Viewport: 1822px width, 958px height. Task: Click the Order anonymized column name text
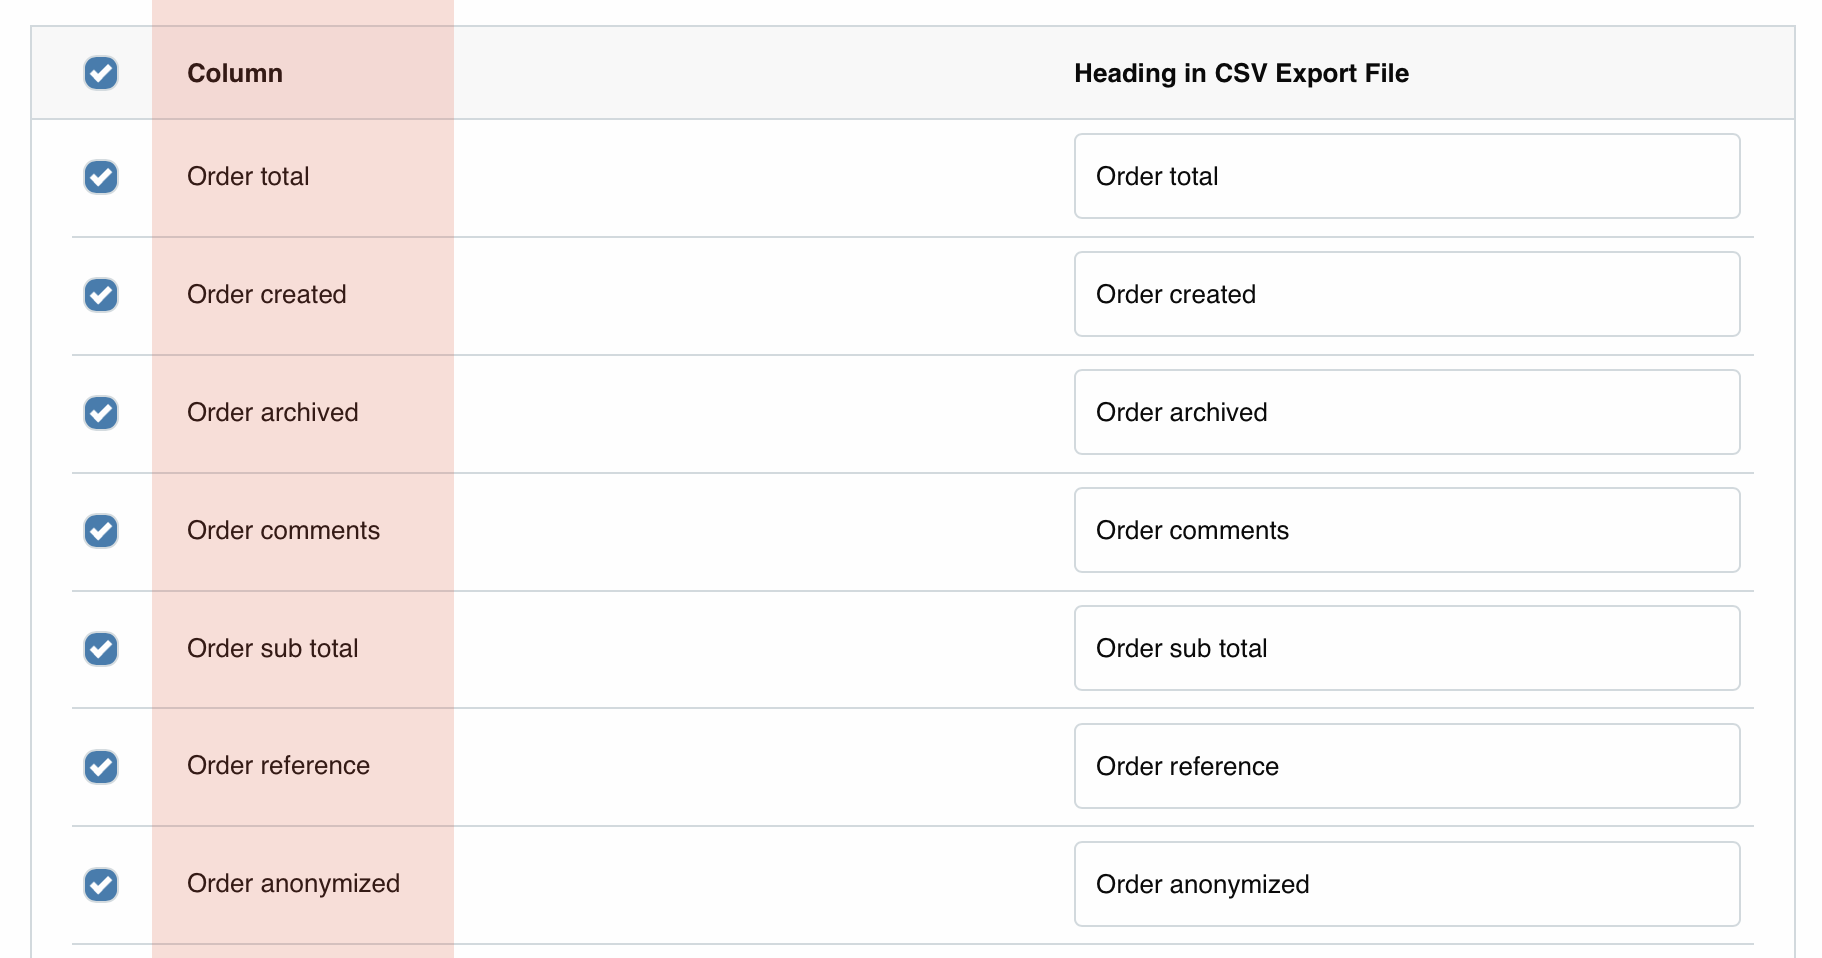(x=293, y=884)
